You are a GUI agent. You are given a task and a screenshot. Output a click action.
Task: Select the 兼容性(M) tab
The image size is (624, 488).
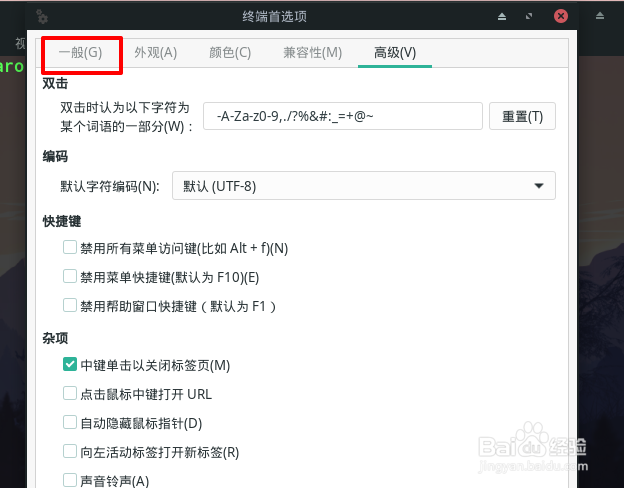[312, 53]
